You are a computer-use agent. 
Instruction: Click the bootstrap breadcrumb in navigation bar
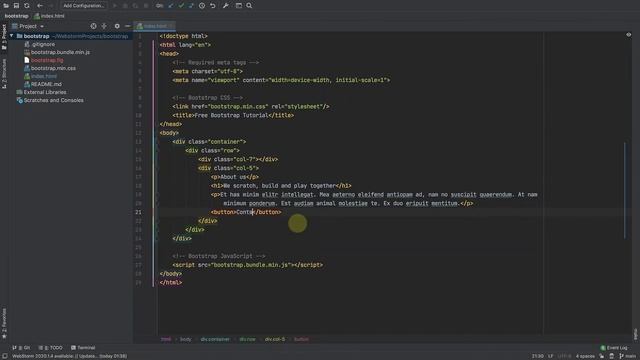point(17,16)
